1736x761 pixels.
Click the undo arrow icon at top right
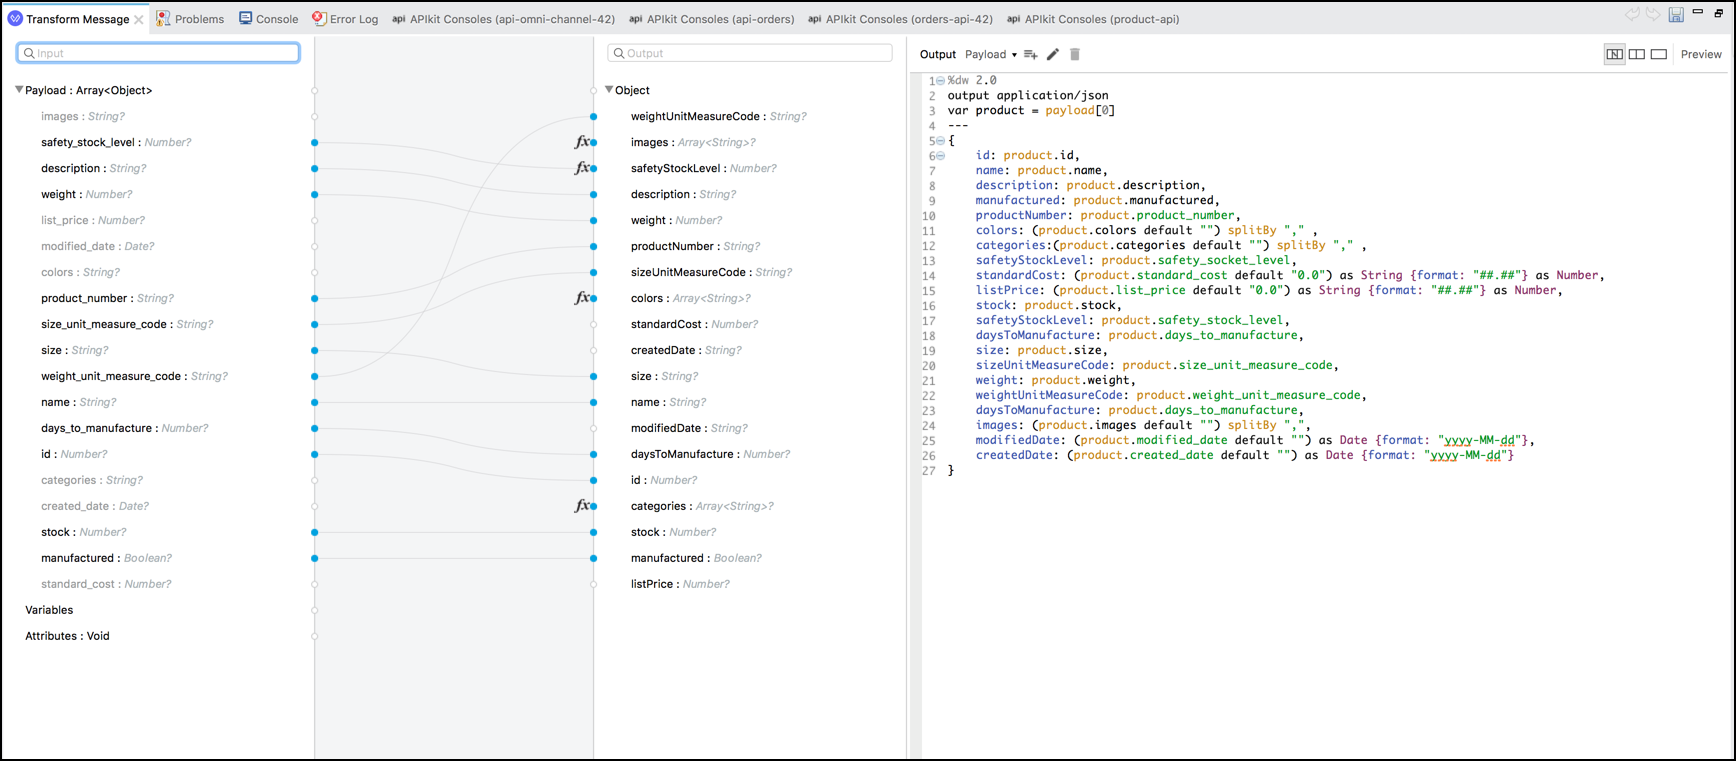click(x=1632, y=15)
